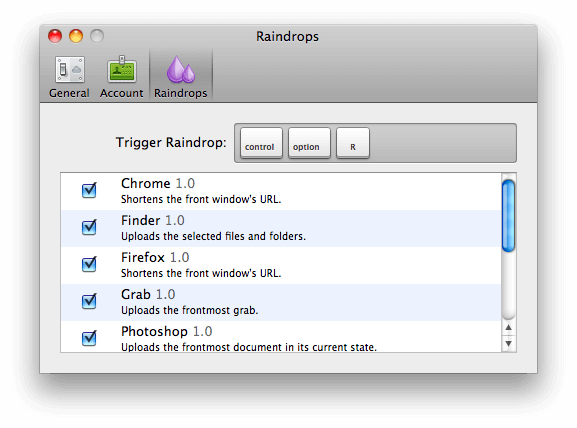The height and width of the screenshot is (428, 577).
Task: Click the scroll down arrow
Action: [509, 344]
